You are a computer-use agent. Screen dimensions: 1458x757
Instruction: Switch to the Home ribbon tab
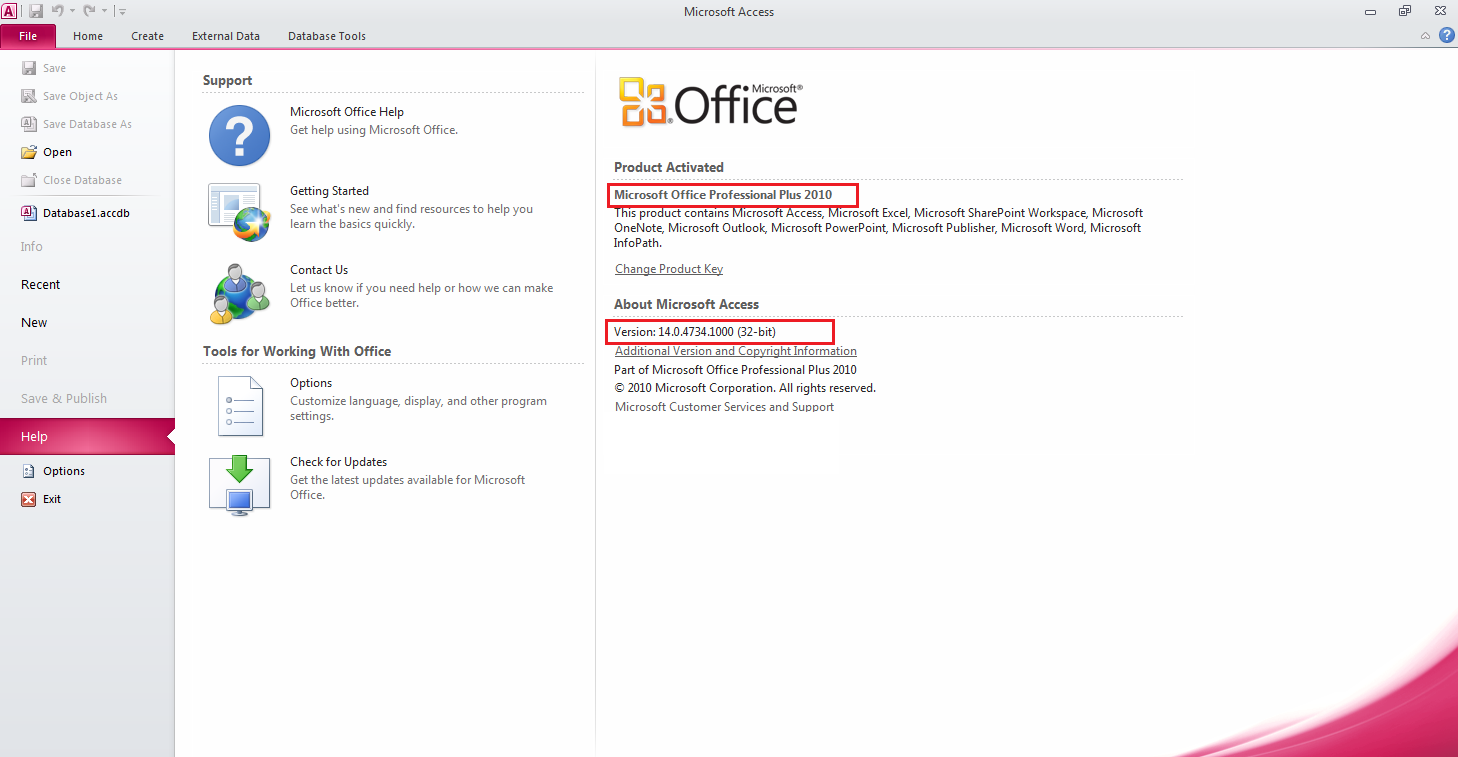(88, 36)
